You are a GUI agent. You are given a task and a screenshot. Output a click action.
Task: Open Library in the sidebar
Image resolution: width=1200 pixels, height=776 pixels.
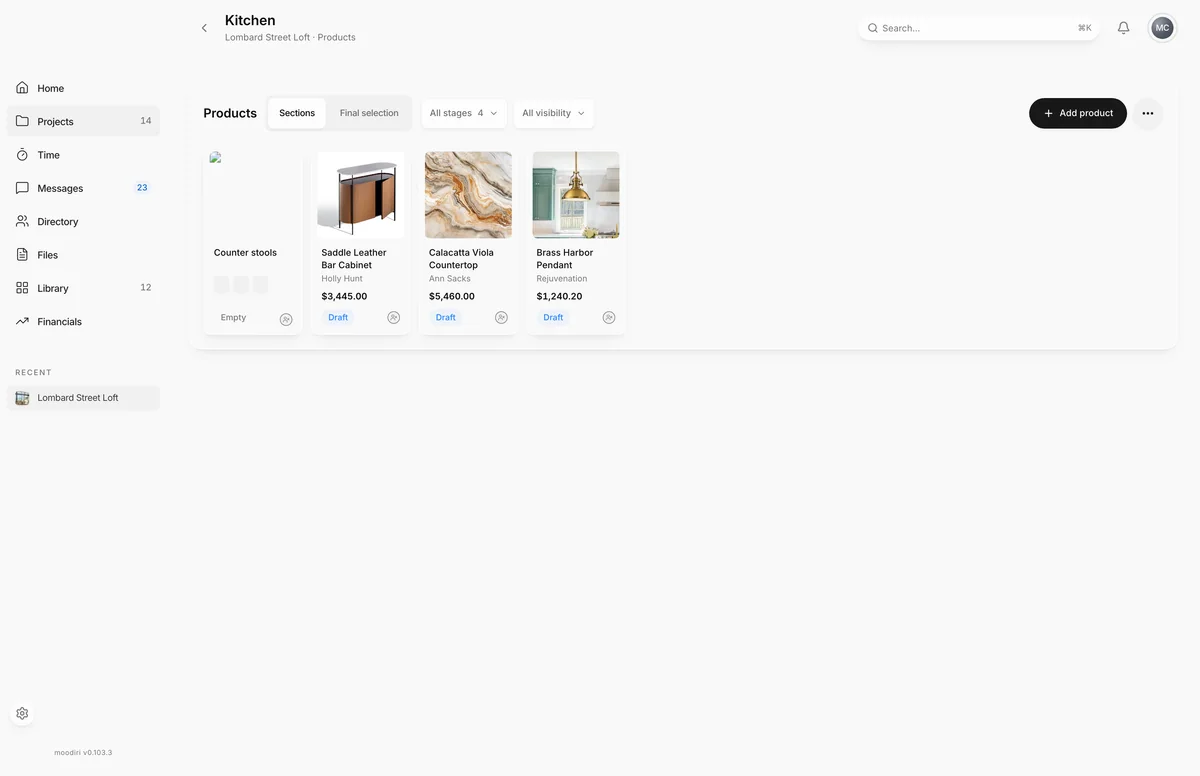coord(83,288)
